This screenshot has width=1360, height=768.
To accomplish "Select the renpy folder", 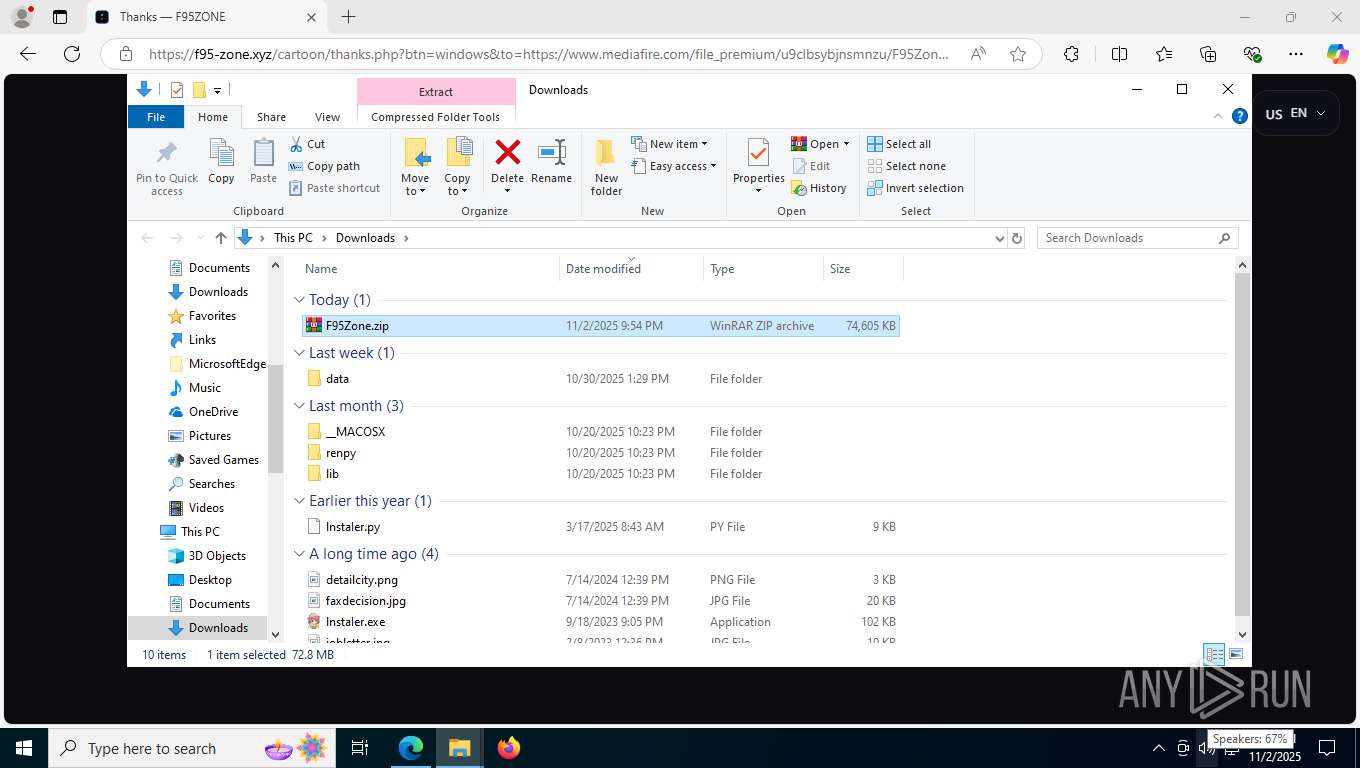I will coord(601,453).
